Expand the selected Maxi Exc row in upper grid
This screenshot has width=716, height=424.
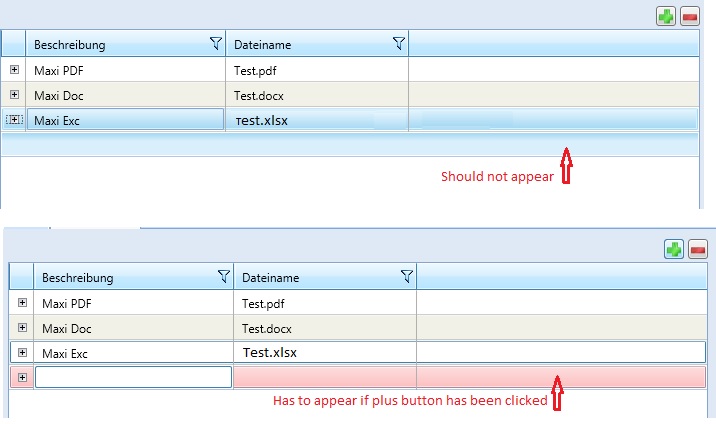(x=14, y=120)
